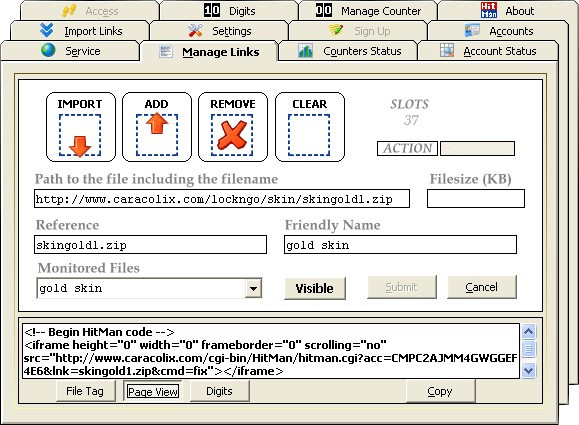
Task: Click the ACTION label box
Action: coord(407,148)
